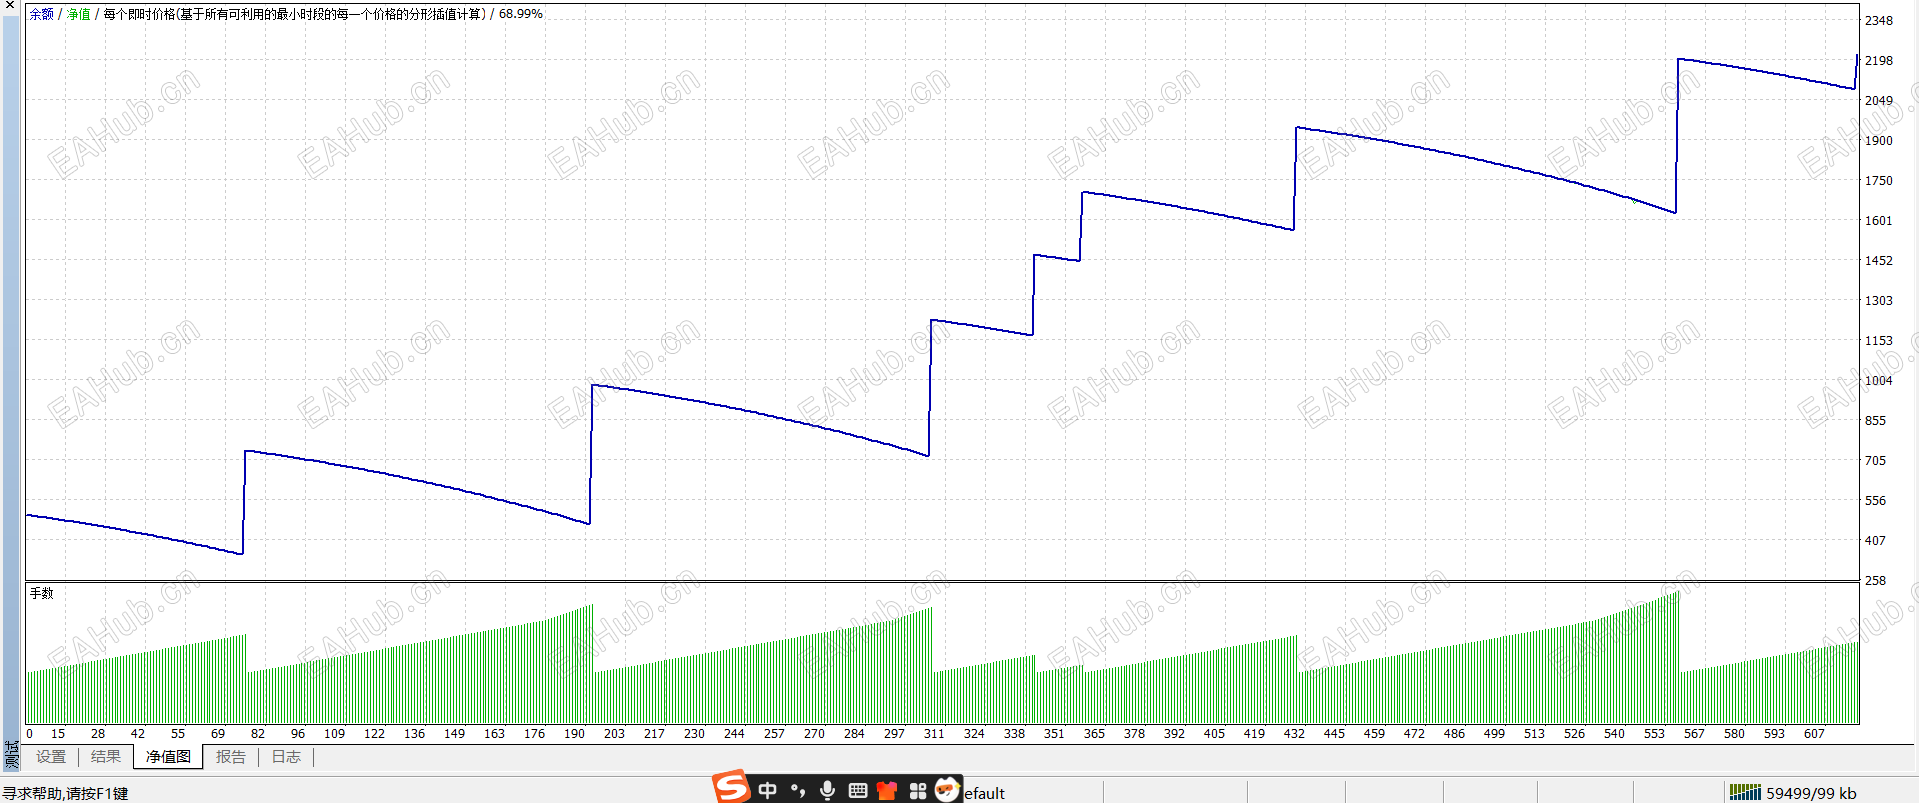Click the 59499/99 kb traffic indicator
Viewport: 1919px width, 803px height.
[x=1811, y=793]
